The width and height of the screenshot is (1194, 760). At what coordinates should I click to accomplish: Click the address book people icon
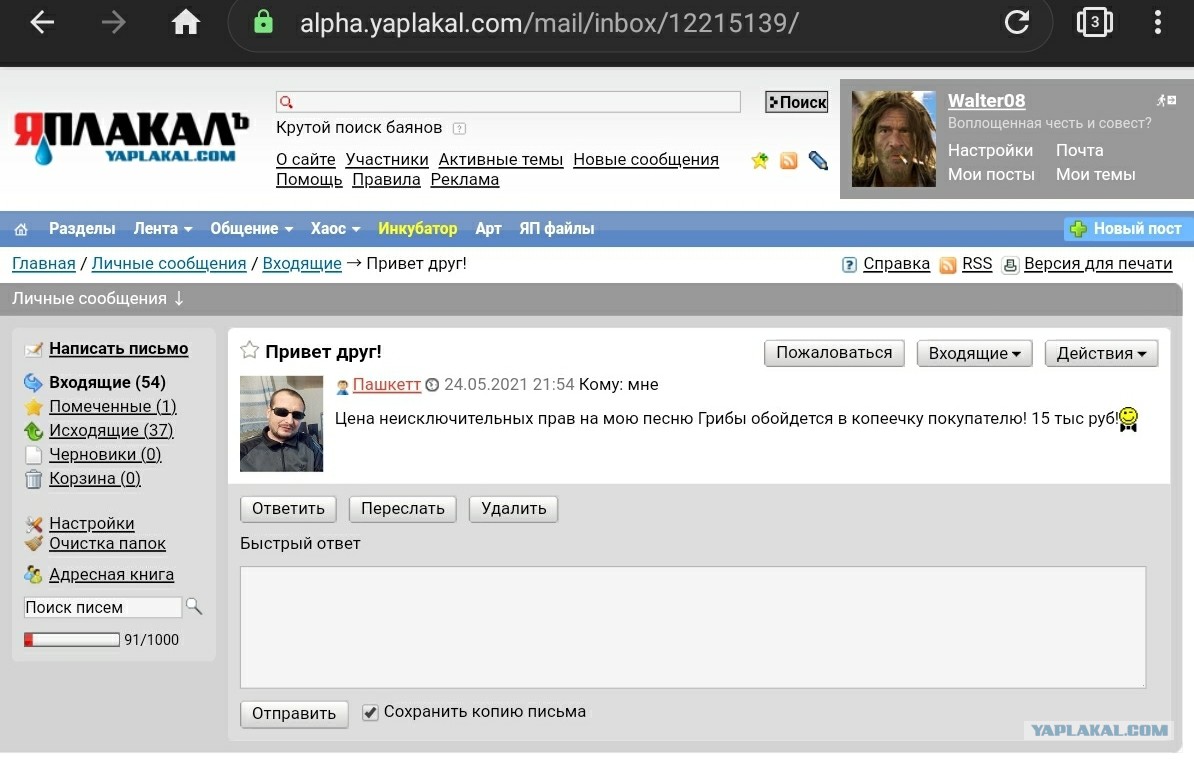coord(33,574)
